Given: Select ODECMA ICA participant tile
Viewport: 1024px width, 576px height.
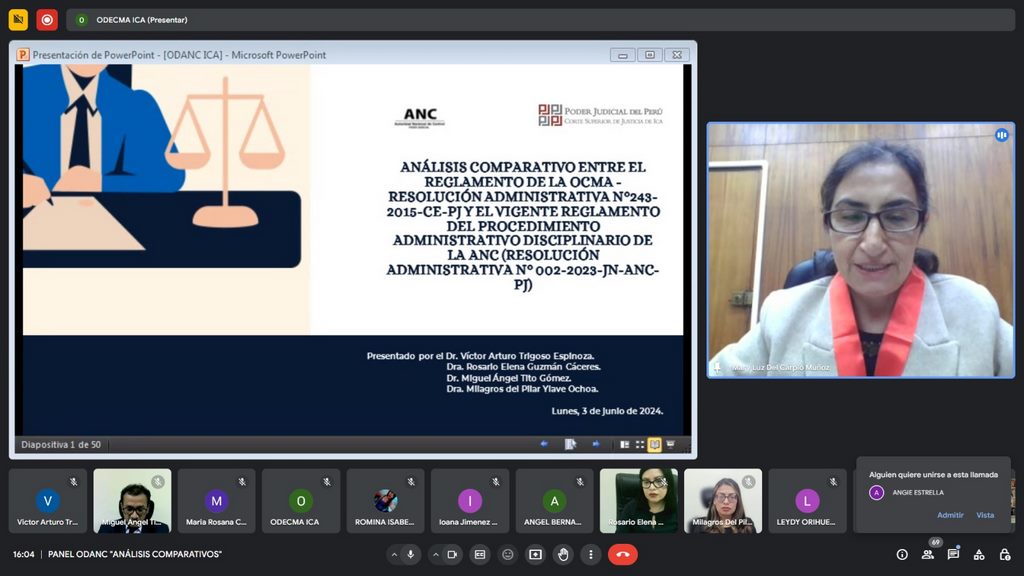Looking at the screenshot, I should [300, 501].
